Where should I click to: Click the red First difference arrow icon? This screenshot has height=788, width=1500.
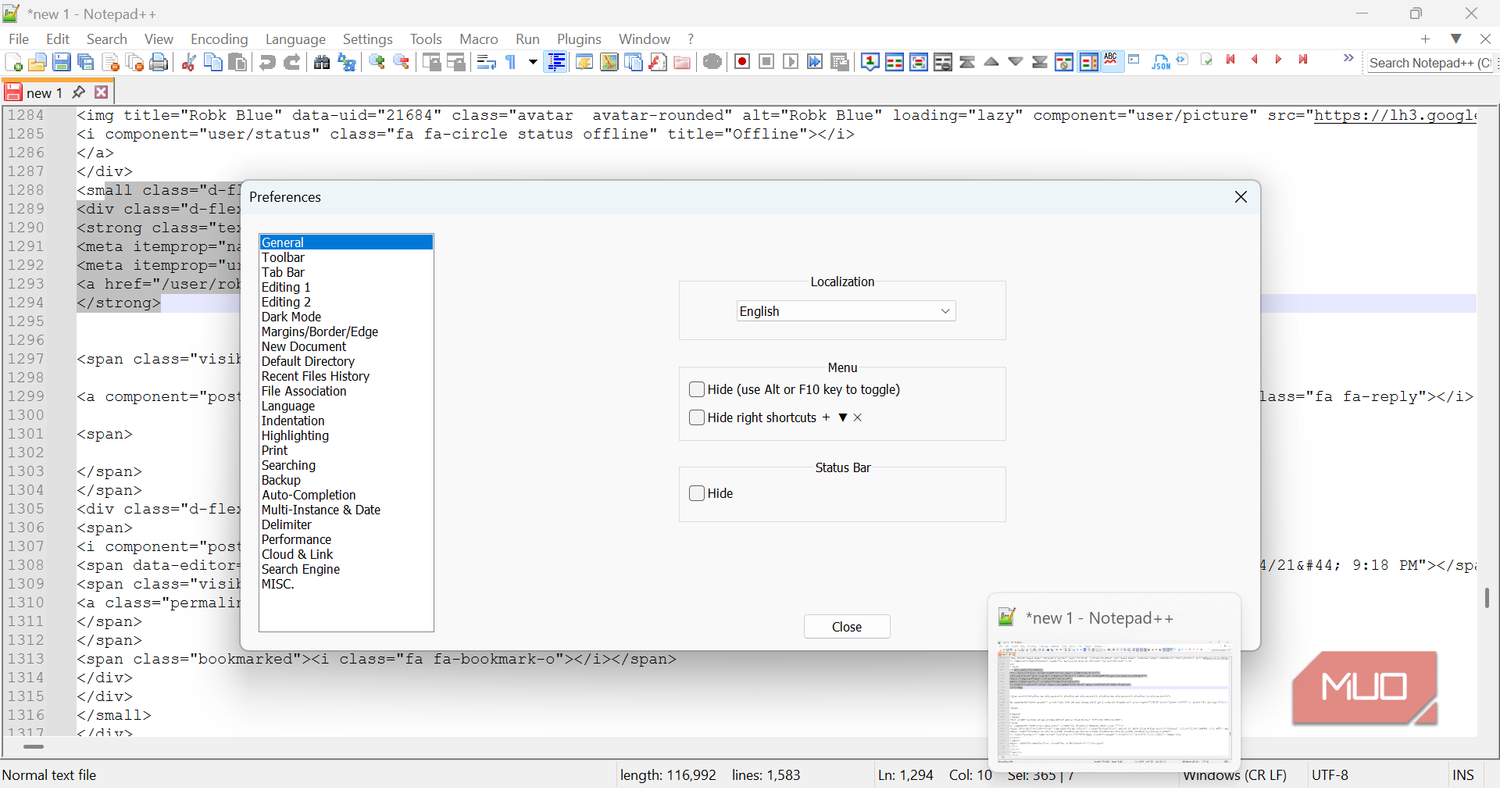tap(1230, 60)
